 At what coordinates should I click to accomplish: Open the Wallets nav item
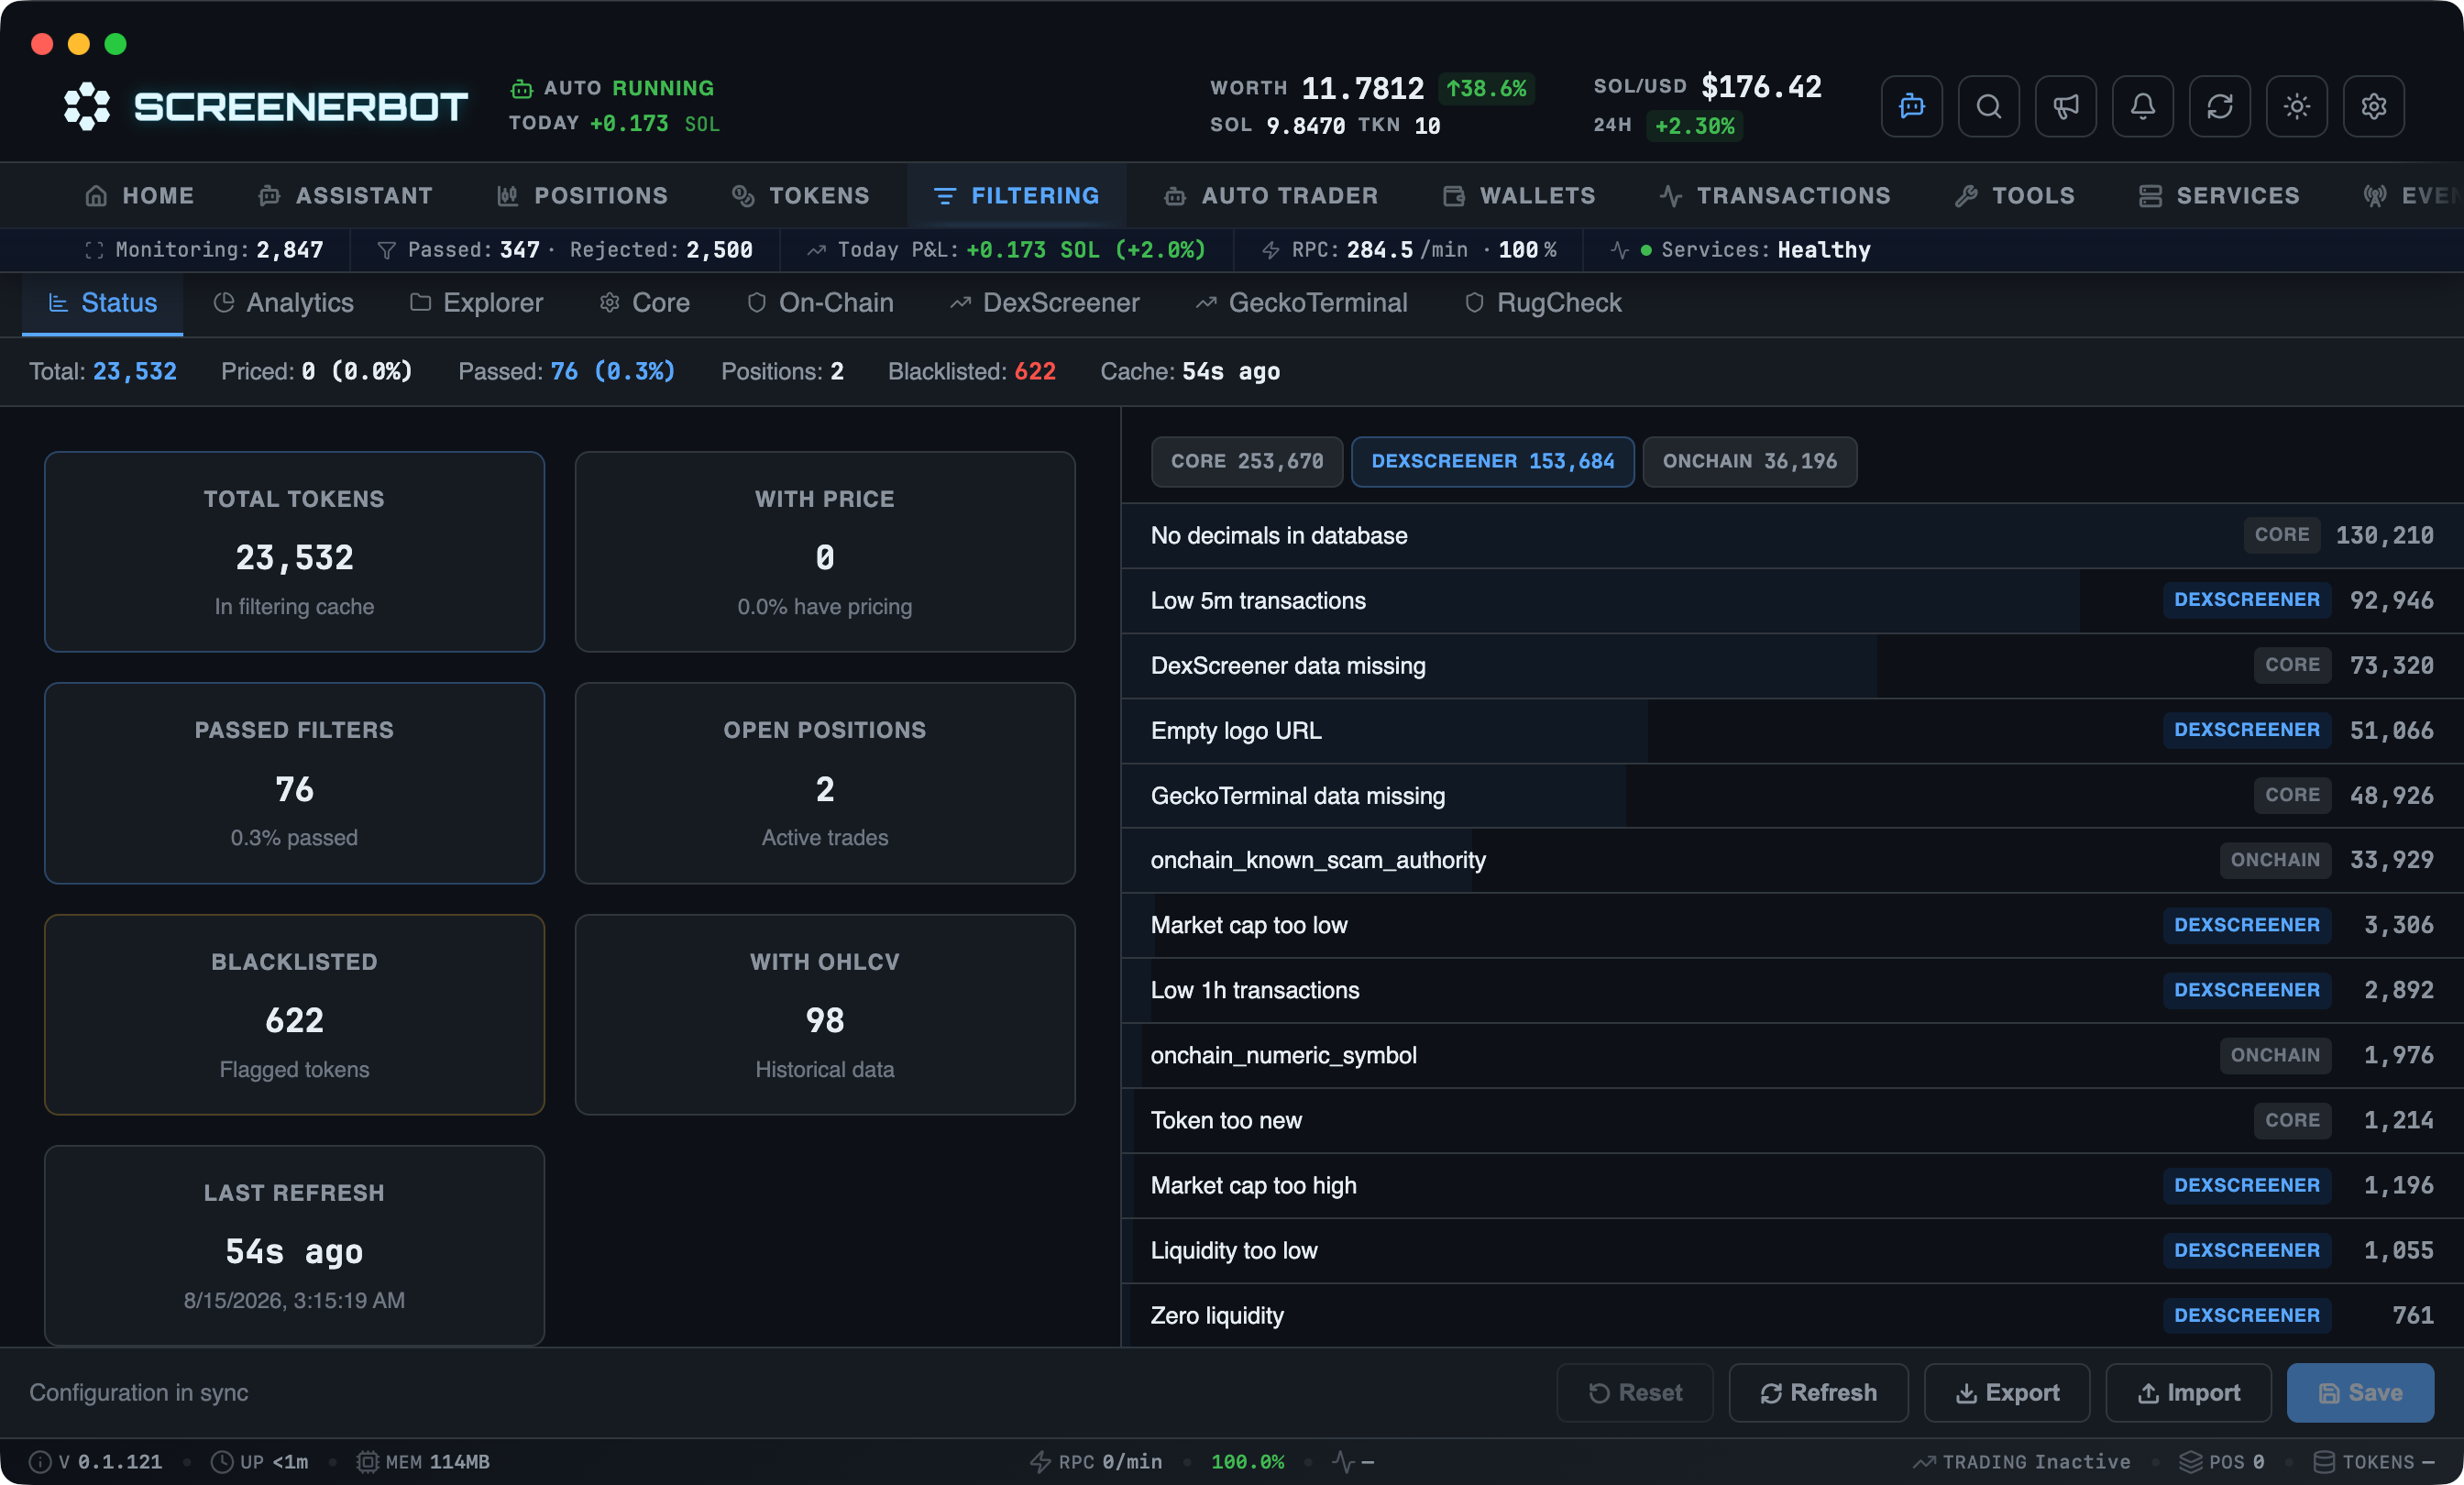(x=1518, y=196)
